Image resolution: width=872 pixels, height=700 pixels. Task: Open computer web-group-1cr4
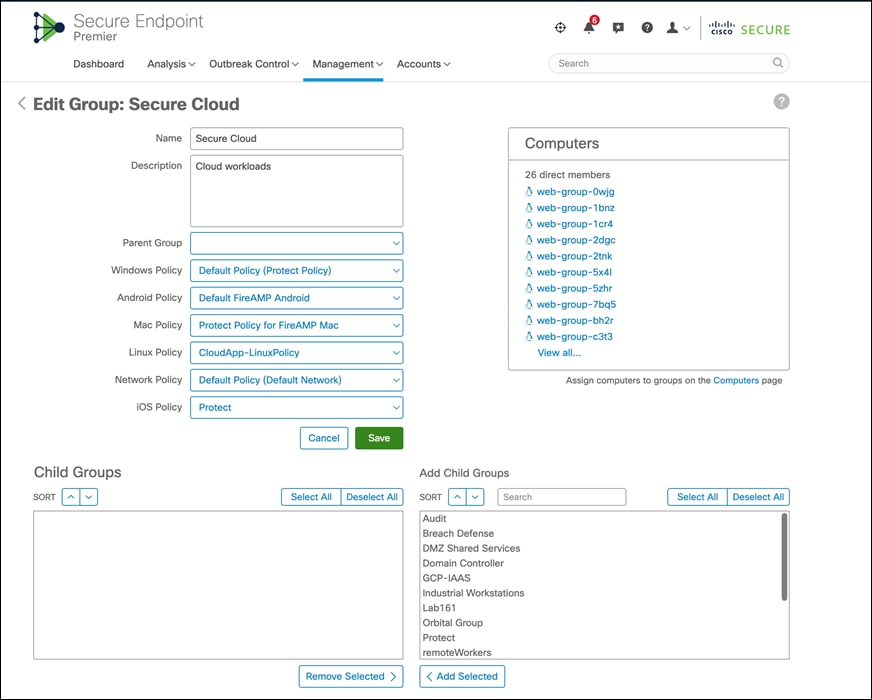tap(574, 224)
